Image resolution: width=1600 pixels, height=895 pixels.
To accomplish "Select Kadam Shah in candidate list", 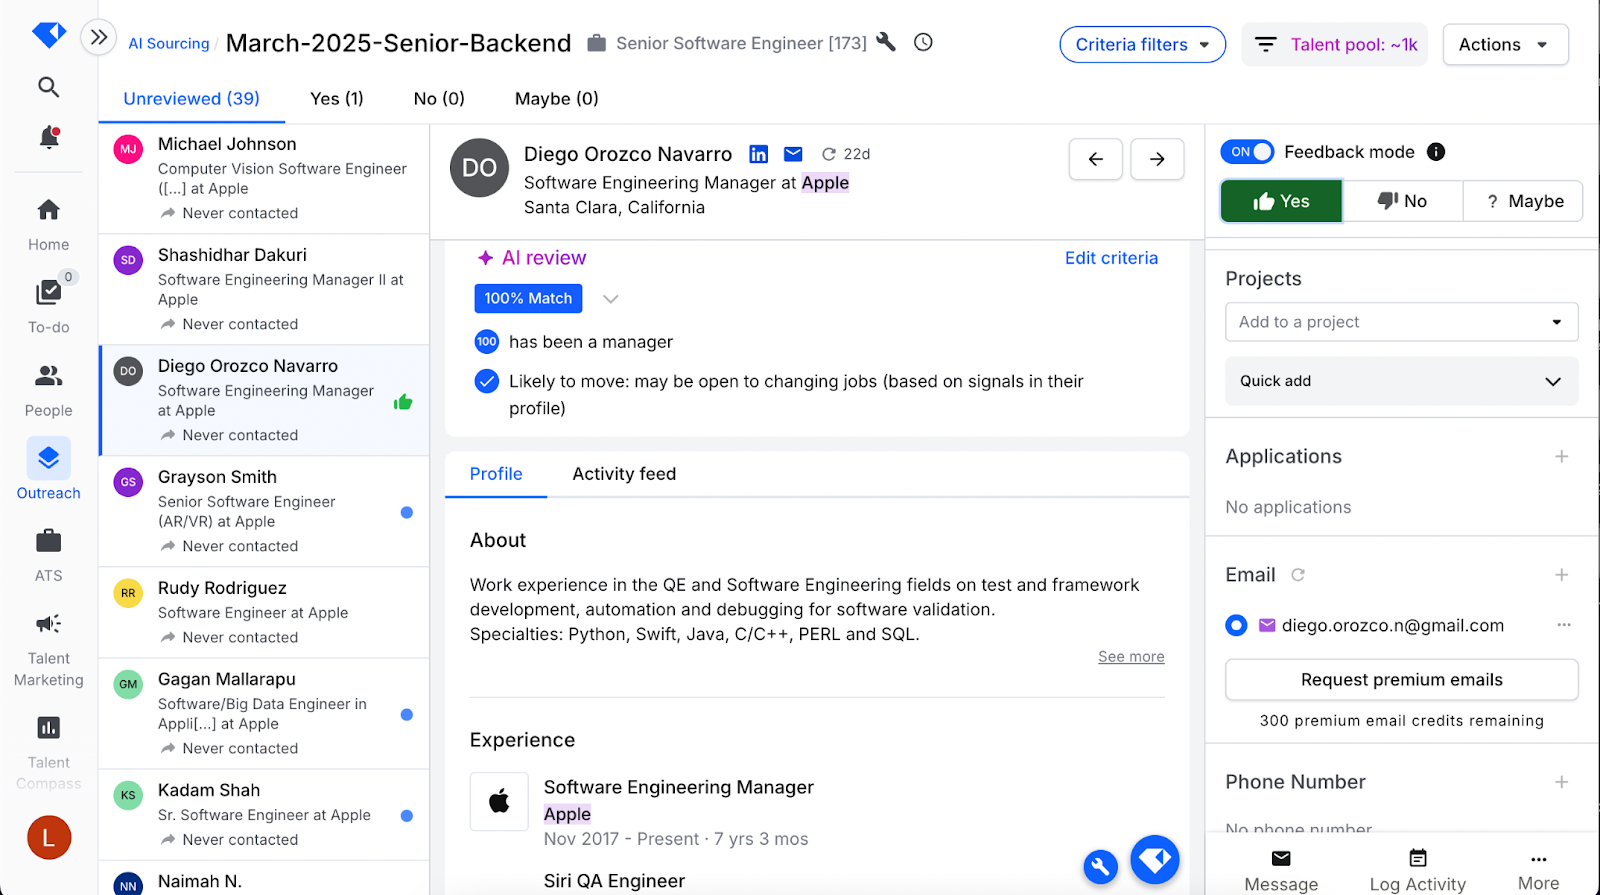I will click(264, 814).
